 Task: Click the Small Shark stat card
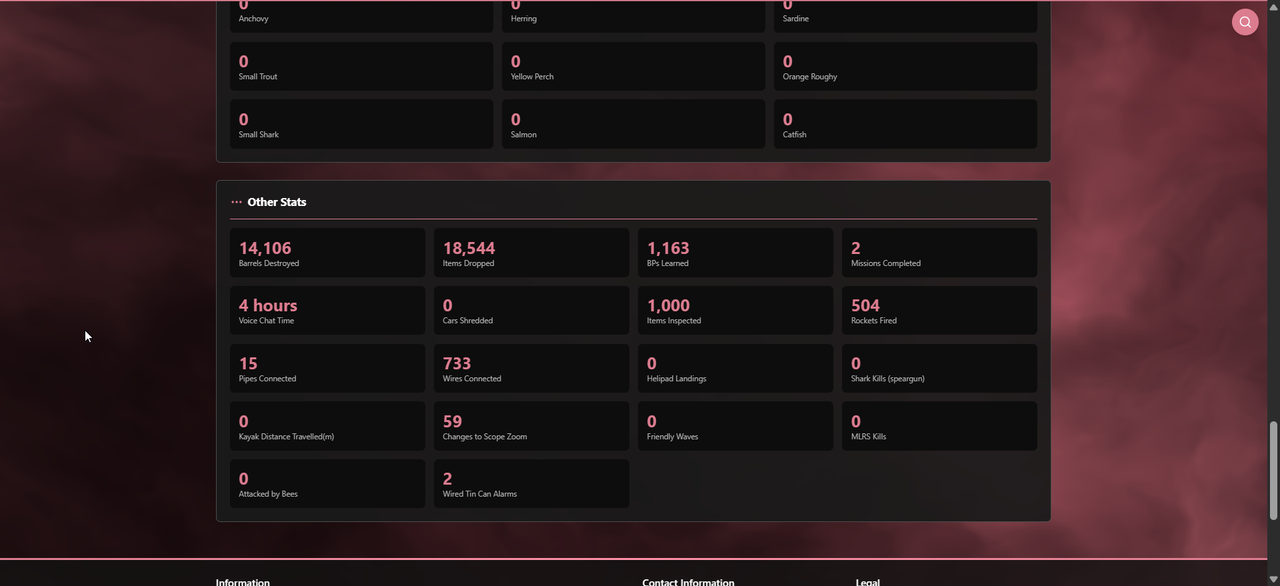(x=361, y=124)
